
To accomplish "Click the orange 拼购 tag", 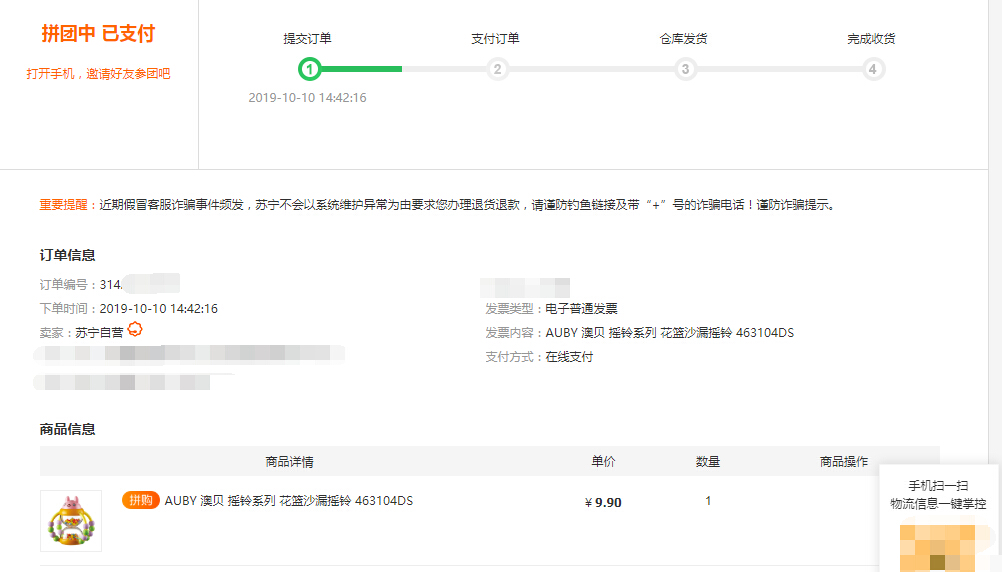I will coord(141,500).
